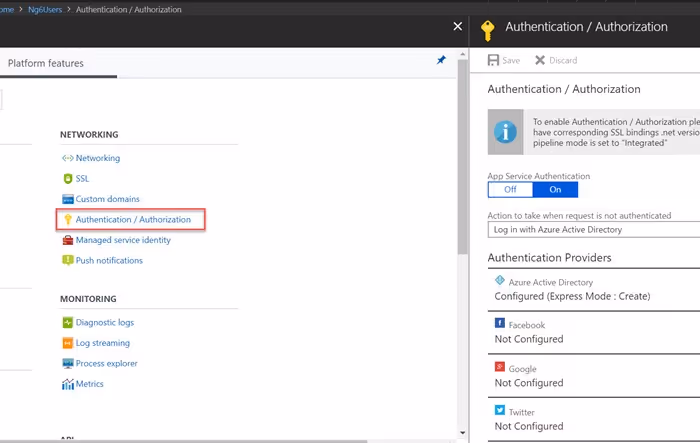Open the SSL link
The width and height of the screenshot is (700, 443).
coord(82,179)
